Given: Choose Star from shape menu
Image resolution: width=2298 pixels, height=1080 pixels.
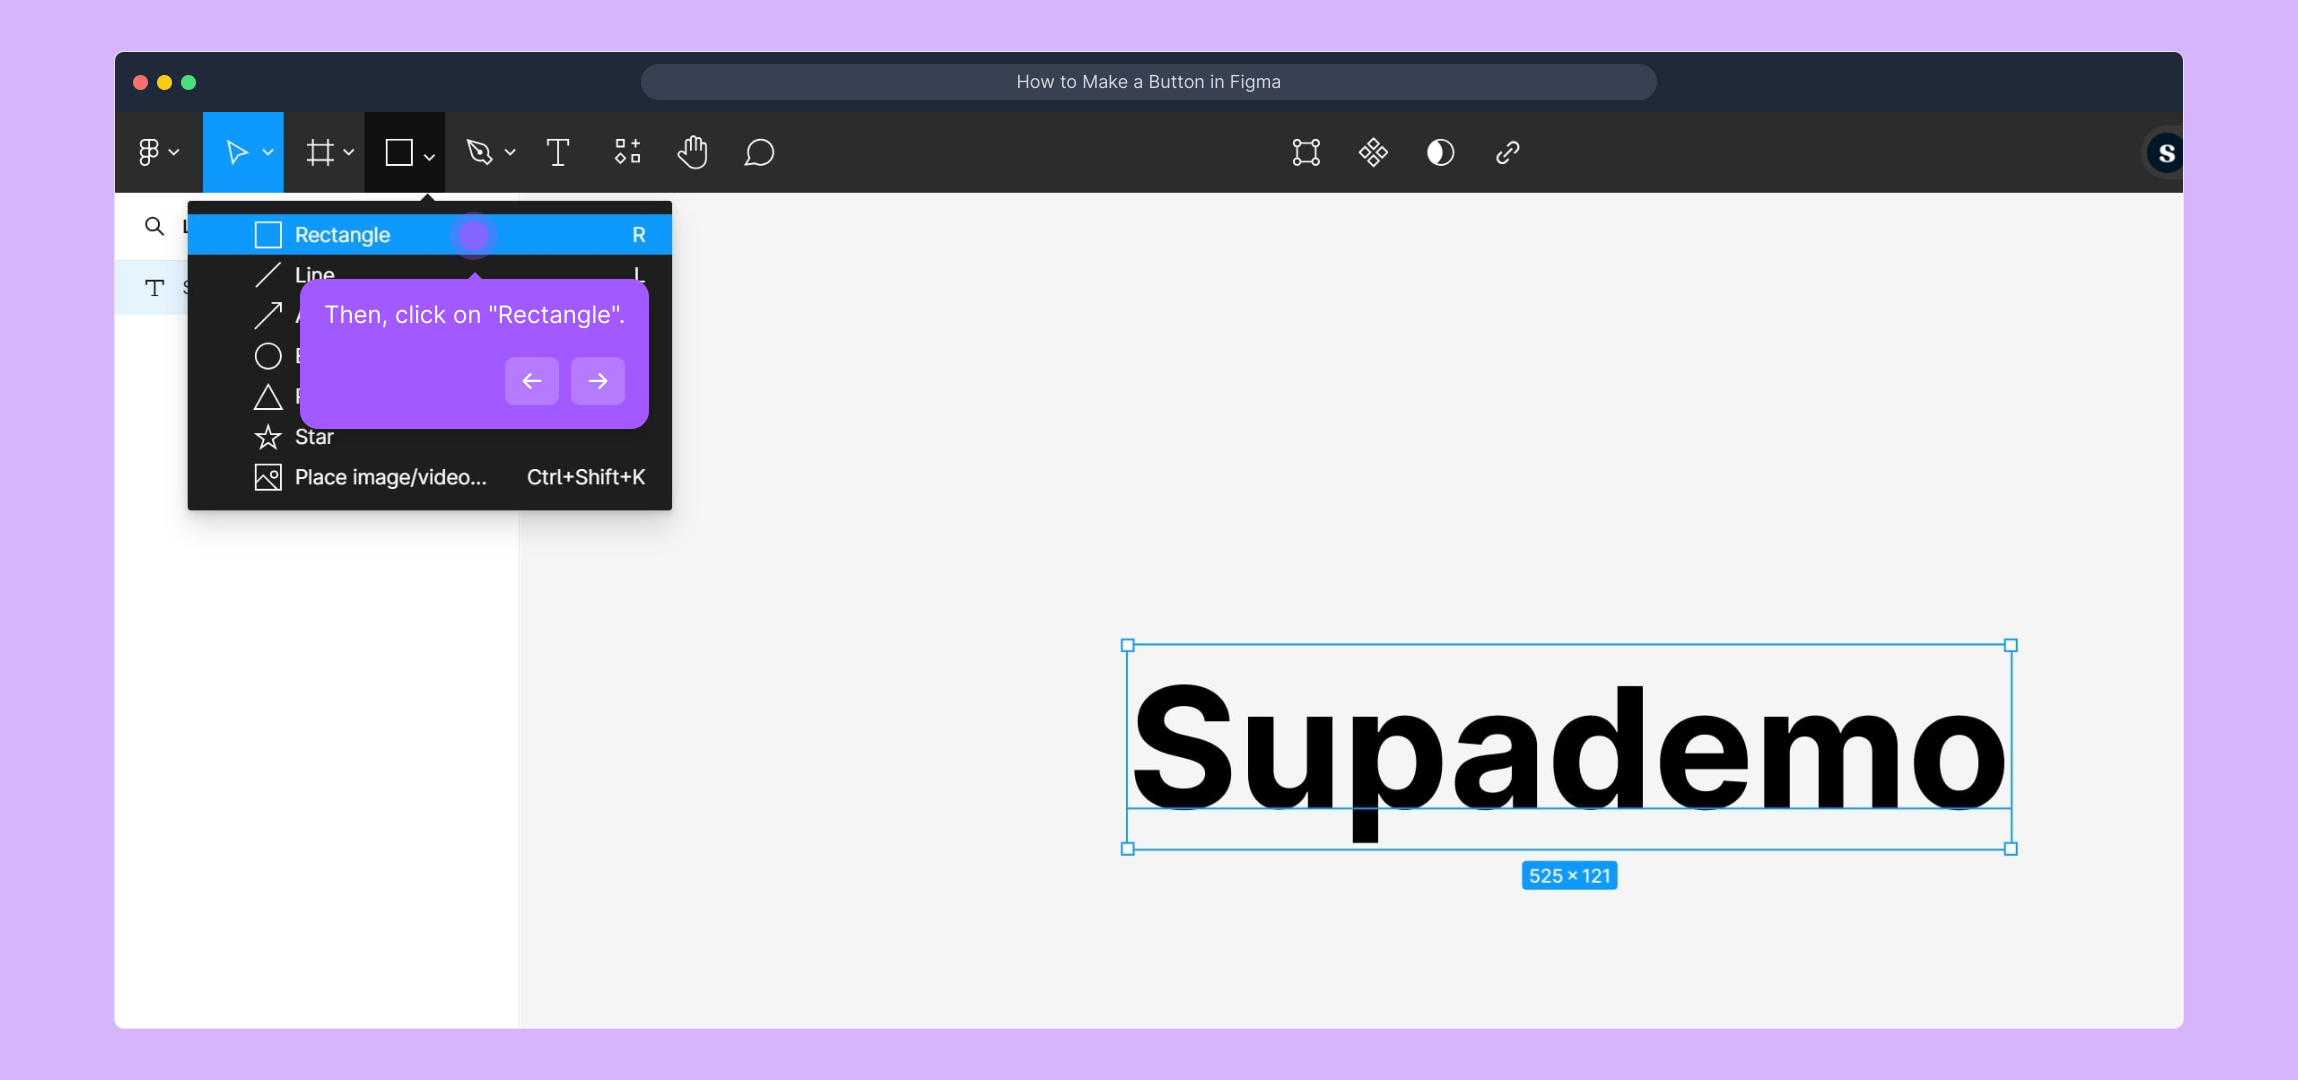Looking at the screenshot, I should (314, 438).
